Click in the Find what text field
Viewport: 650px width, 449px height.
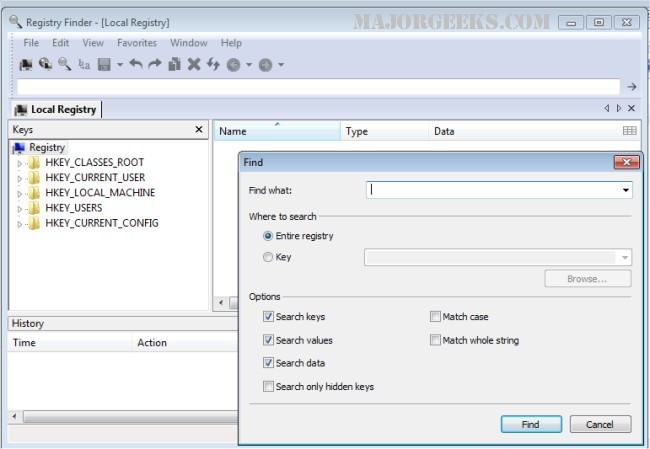tap(494, 189)
